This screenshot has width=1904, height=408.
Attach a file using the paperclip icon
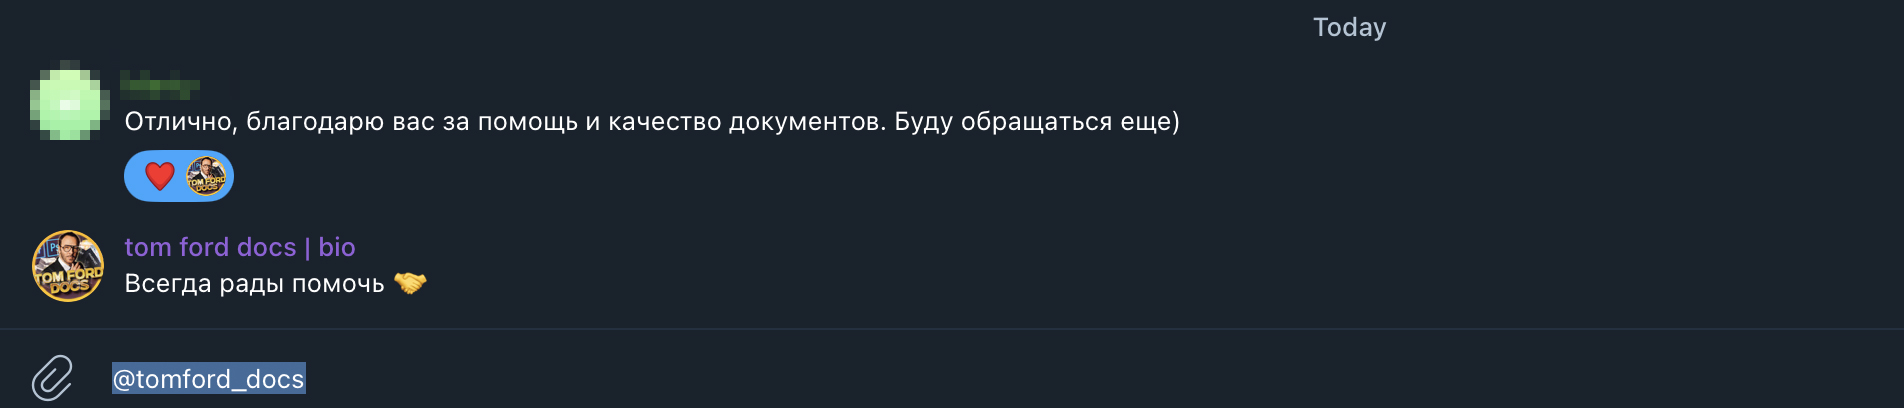pos(52,378)
